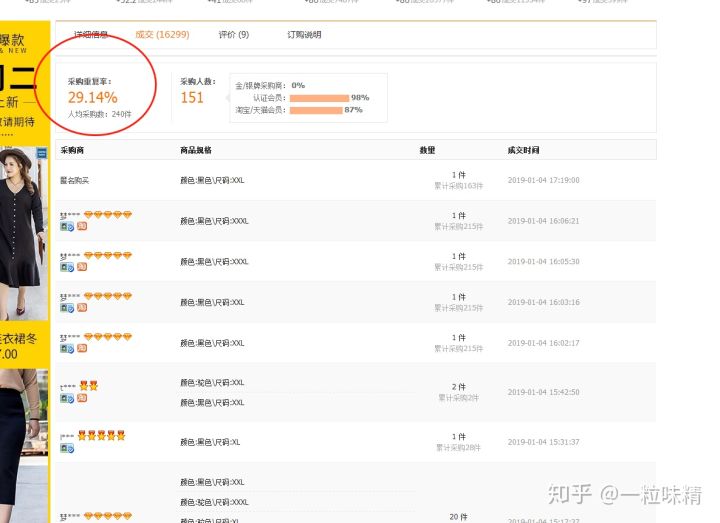Screen dimensions: 720x523
Task: Click timestamp 2019-01-04 16:05:30
Action: [544, 261]
